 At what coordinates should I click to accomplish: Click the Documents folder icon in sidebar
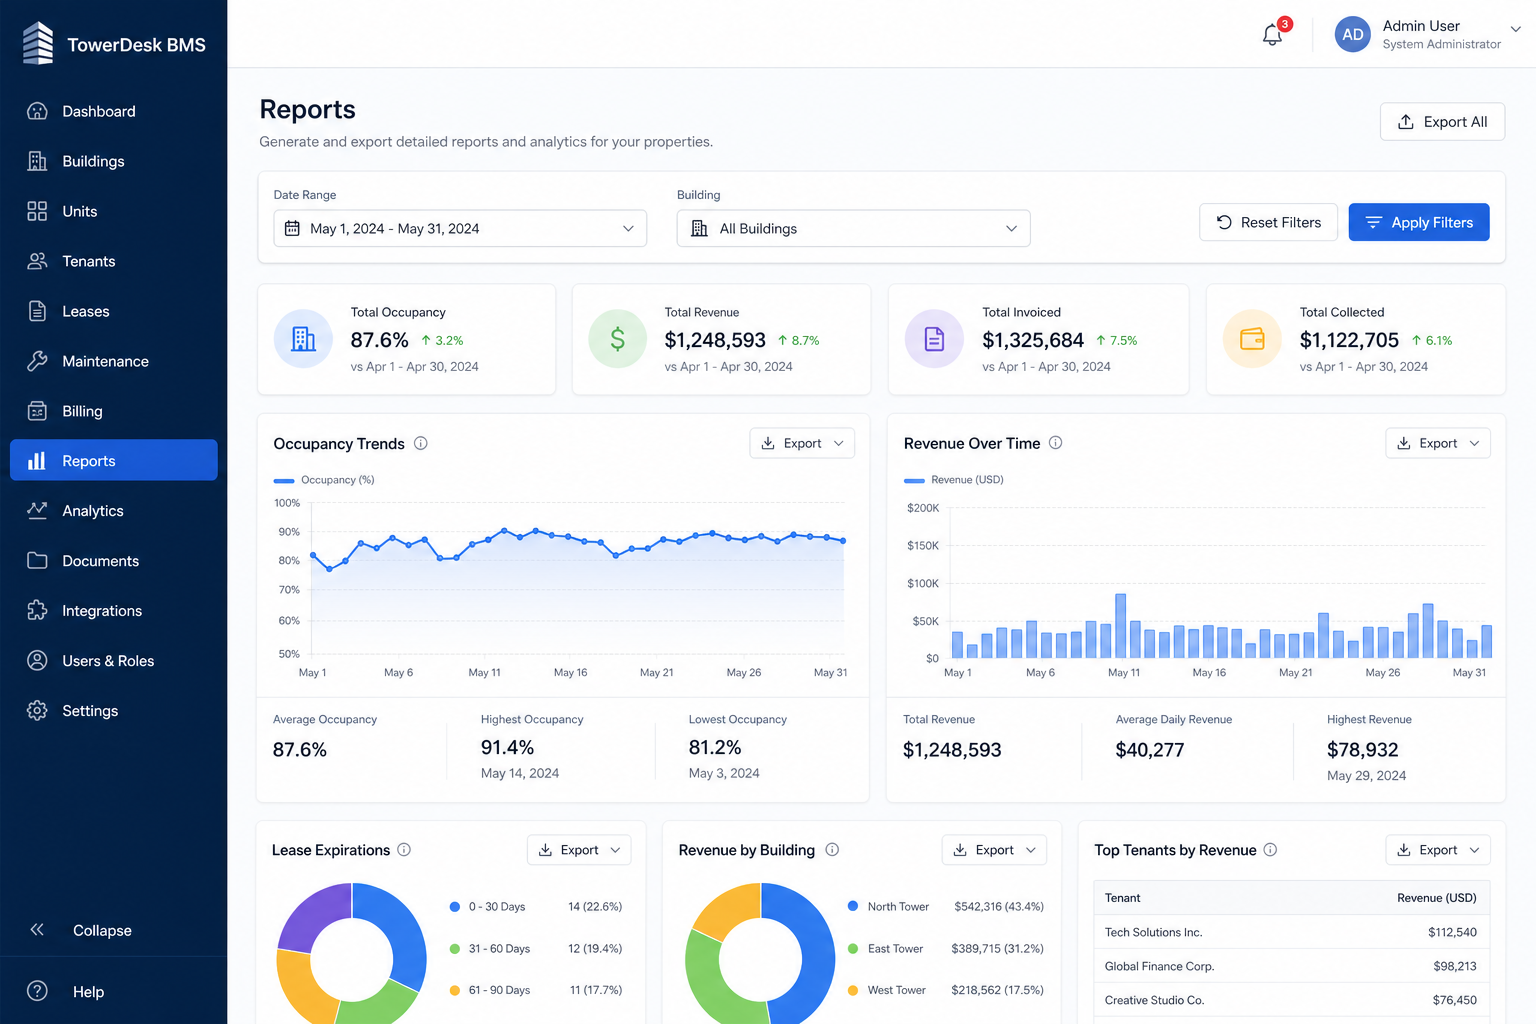37,560
